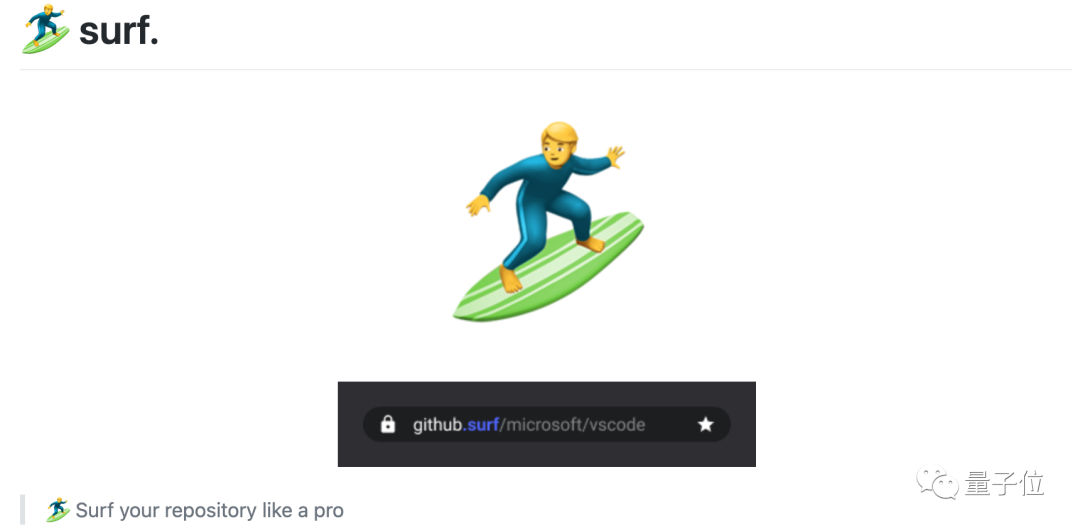Image resolution: width=1080 pixels, height=531 pixels.
Task: Click the small surfer emoji beside the surf. heading
Action: click(x=46, y=29)
